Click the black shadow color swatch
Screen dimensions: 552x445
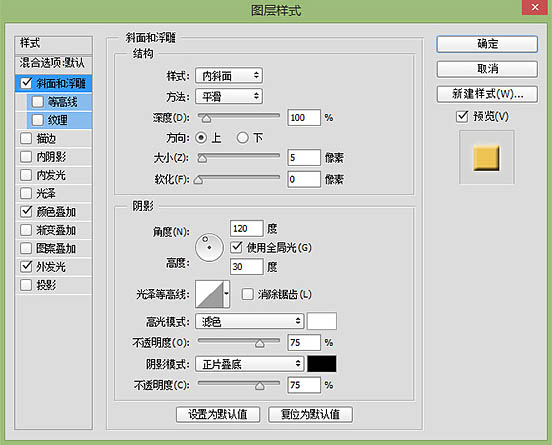(322, 364)
